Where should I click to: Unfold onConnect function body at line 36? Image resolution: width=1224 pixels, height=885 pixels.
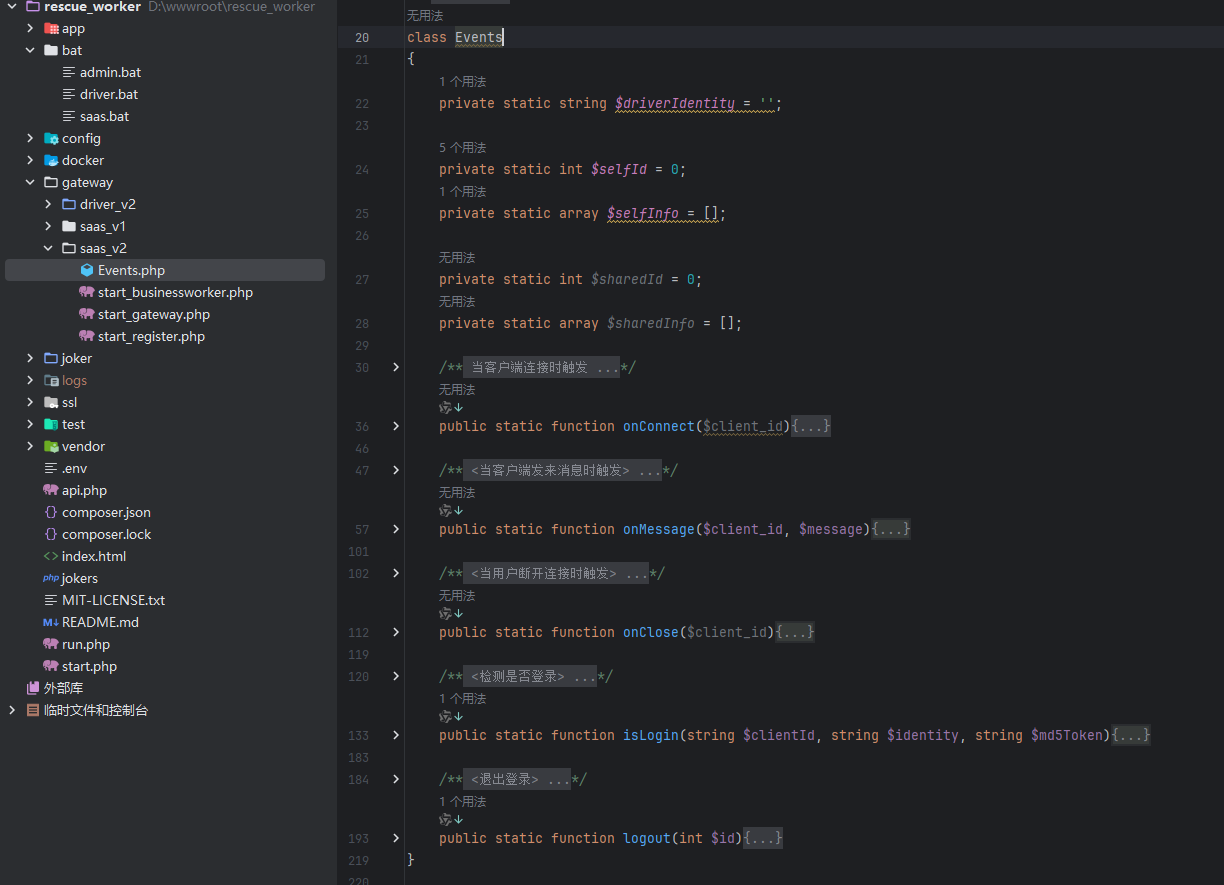coord(396,427)
